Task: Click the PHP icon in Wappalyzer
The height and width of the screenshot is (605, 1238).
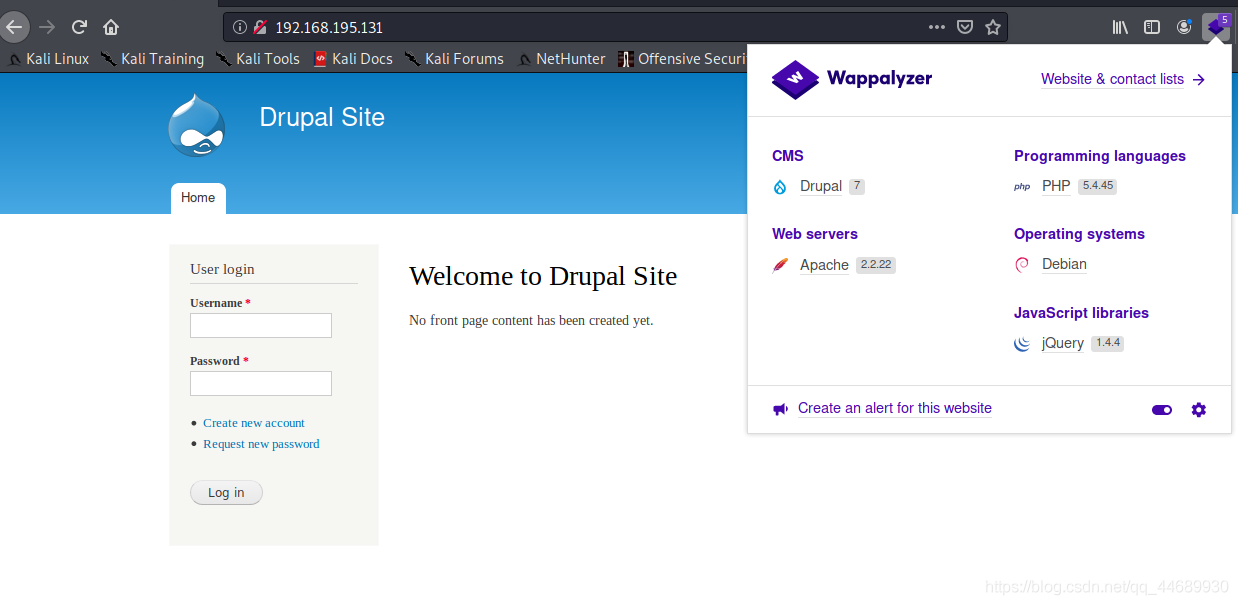Action: (1022, 187)
